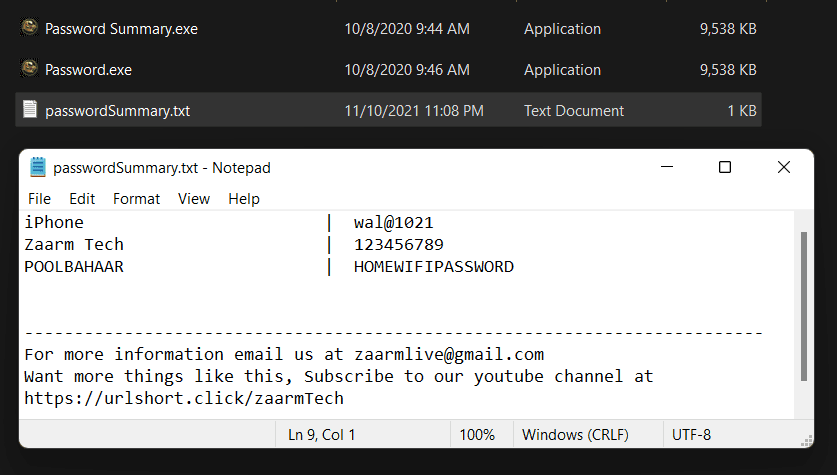Click the 9,538 KB size of Password Summary.exe

tap(728, 29)
